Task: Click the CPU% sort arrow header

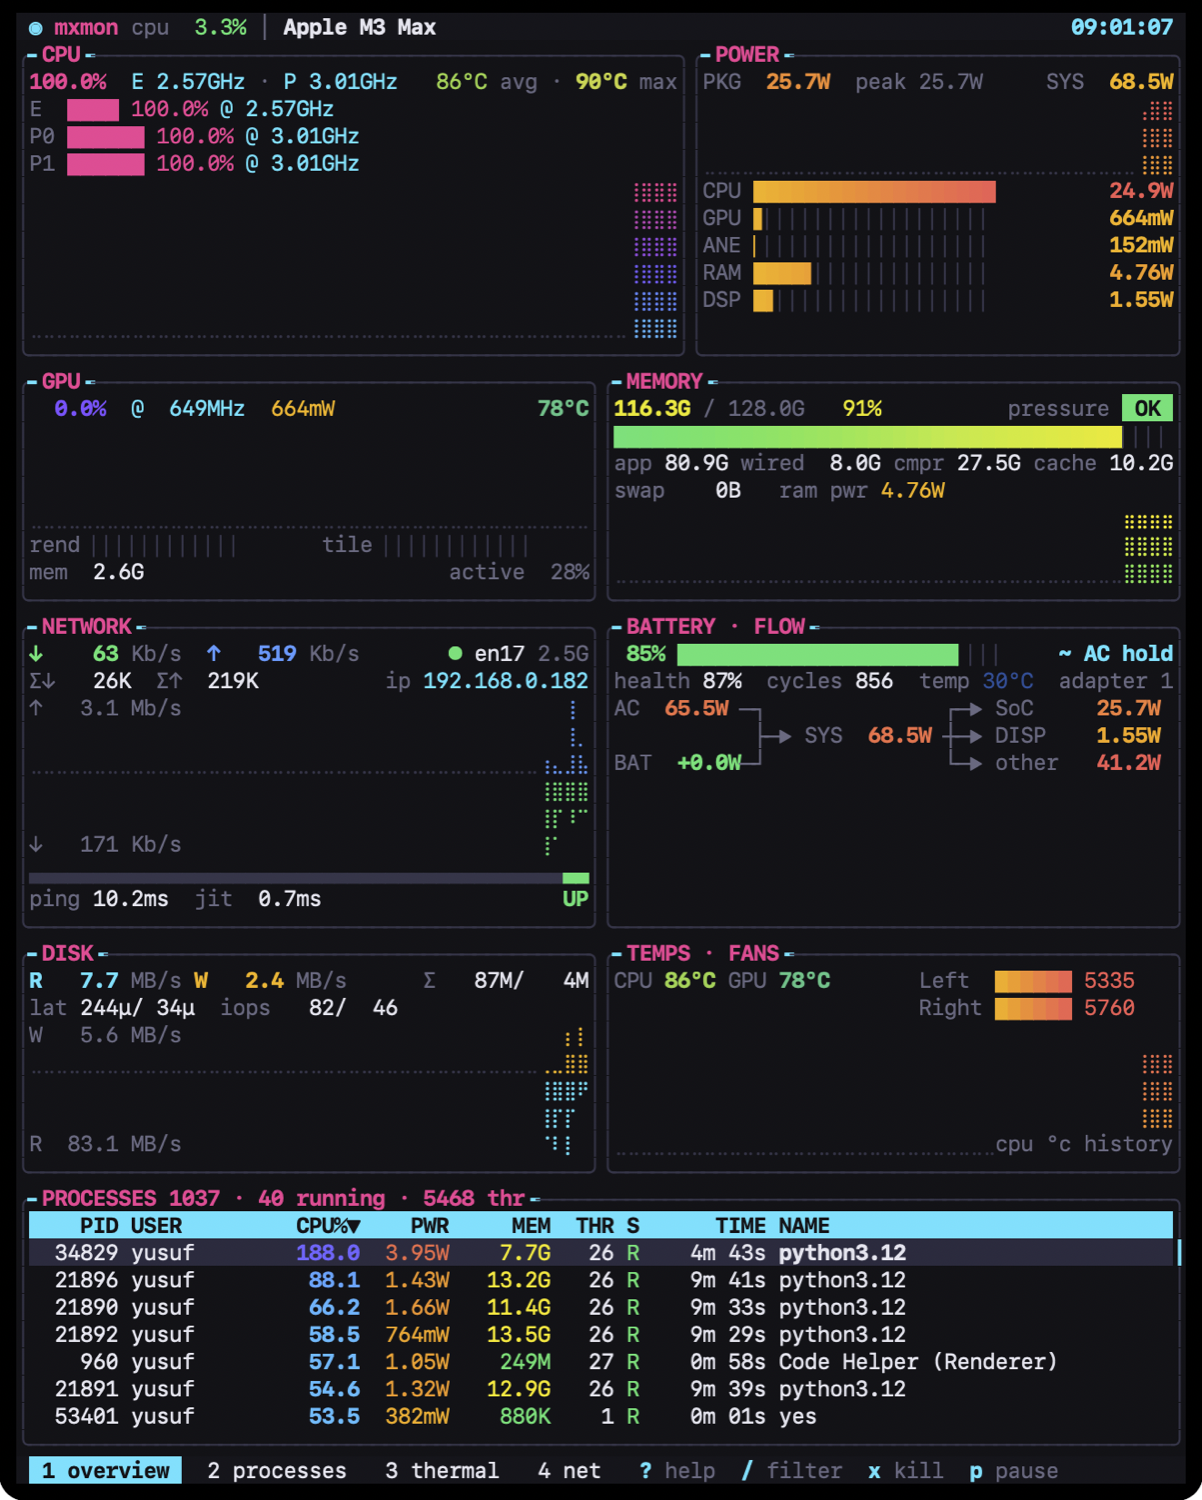Action: (328, 1225)
